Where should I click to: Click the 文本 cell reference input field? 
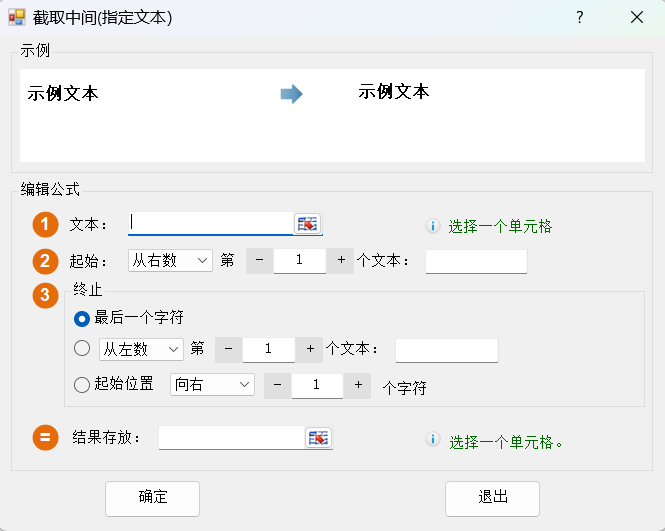(x=210, y=224)
